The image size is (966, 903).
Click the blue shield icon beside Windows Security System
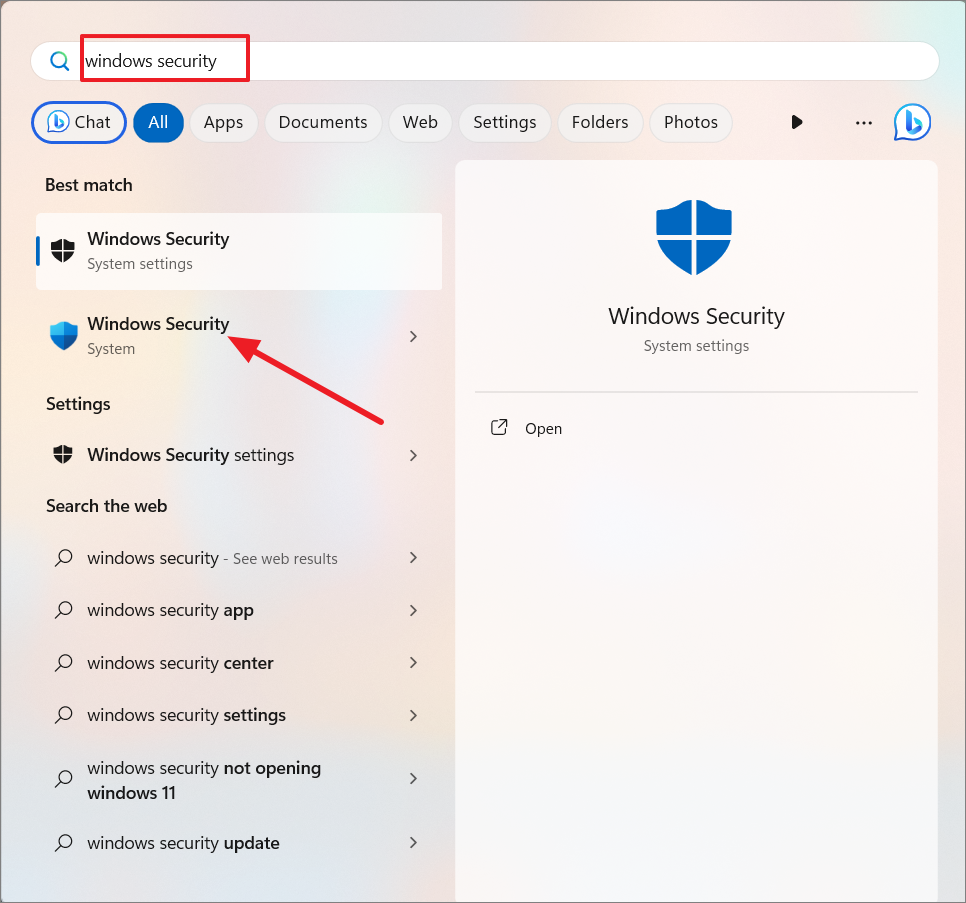coord(63,336)
